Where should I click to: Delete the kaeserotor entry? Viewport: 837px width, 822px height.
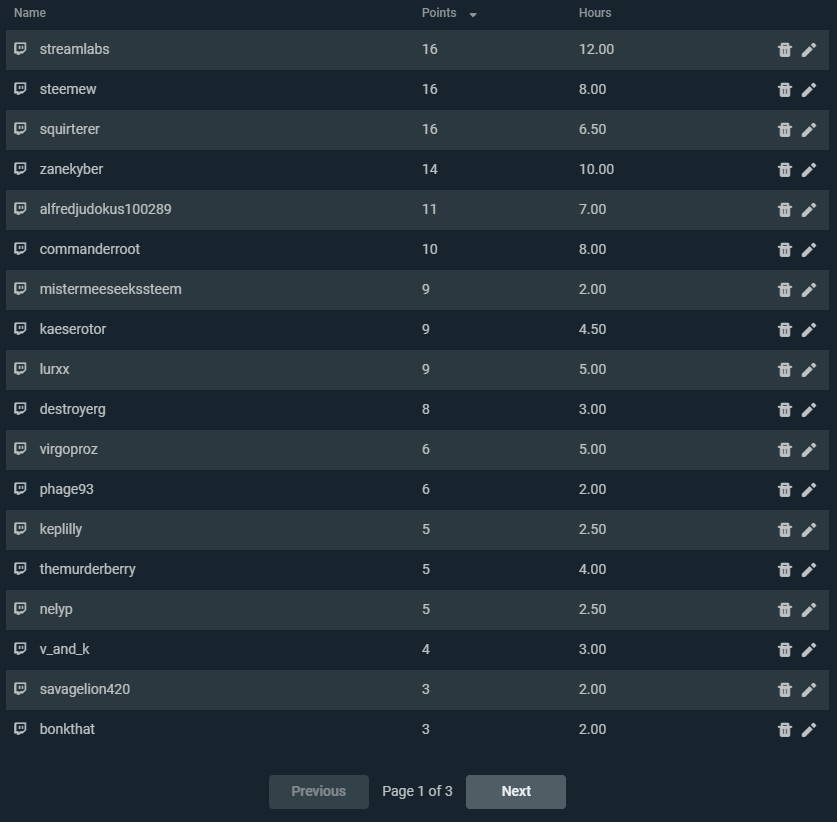pyautogui.click(x=785, y=330)
